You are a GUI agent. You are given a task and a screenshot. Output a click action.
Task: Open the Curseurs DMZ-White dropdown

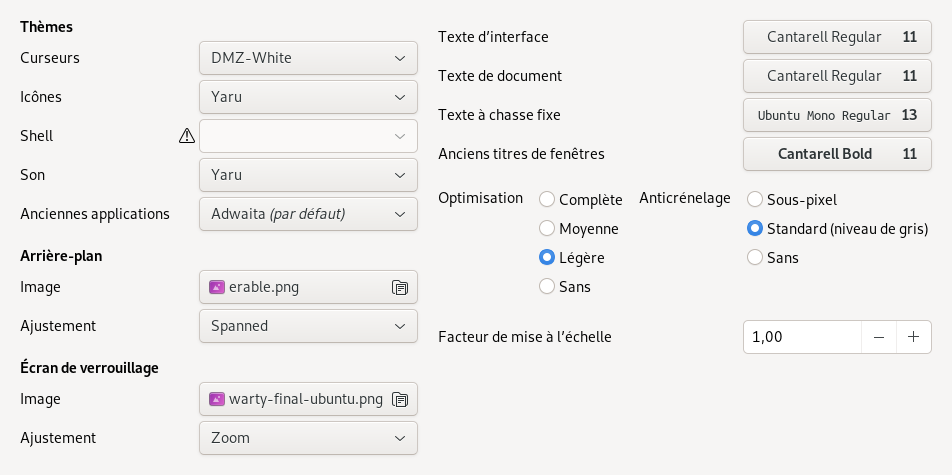[x=308, y=58]
